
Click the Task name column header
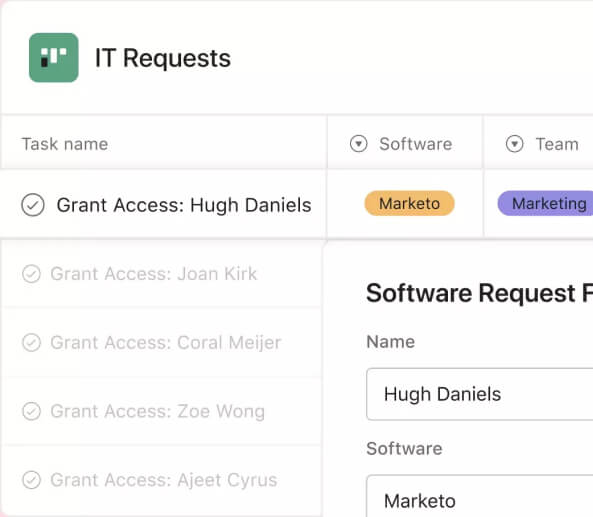pyautogui.click(x=65, y=144)
